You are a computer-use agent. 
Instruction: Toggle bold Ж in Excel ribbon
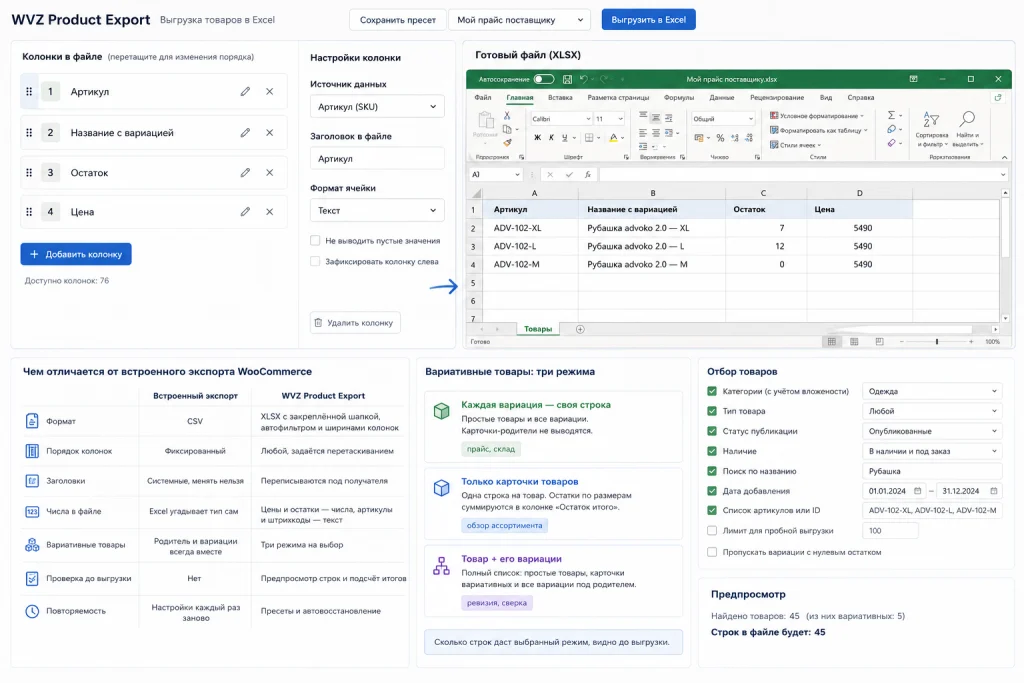tap(537, 138)
